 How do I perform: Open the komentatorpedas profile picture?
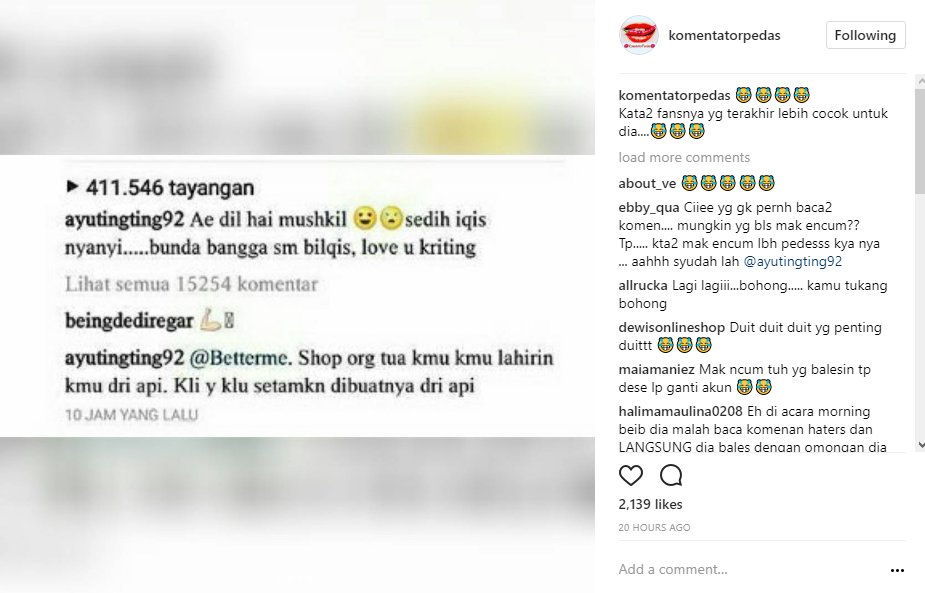click(x=639, y=35)
